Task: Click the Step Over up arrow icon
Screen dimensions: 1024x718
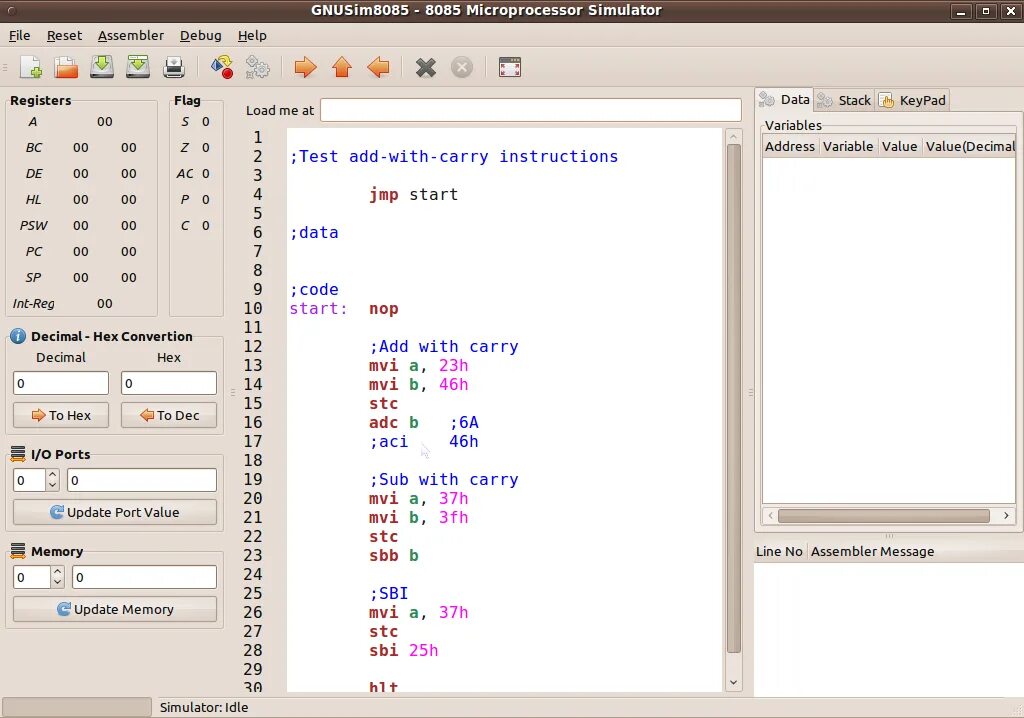Action: point(342,67)
